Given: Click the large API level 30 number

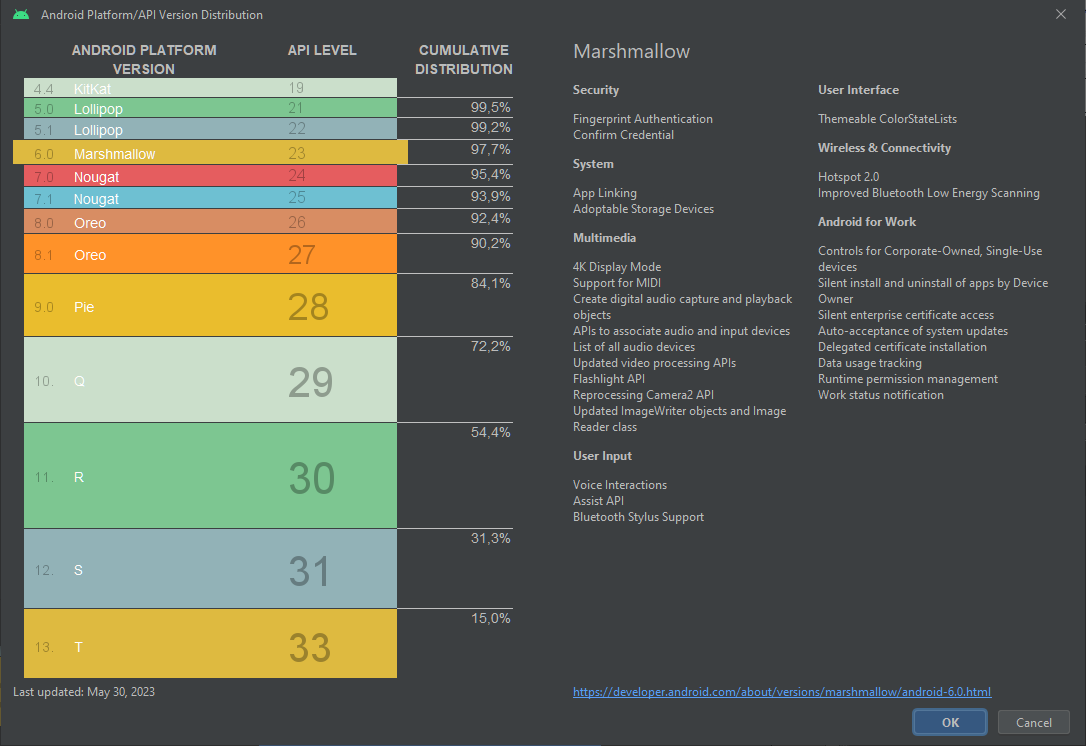Looking at the screenshot, I should pyautogui.click(x=311, y=478).
